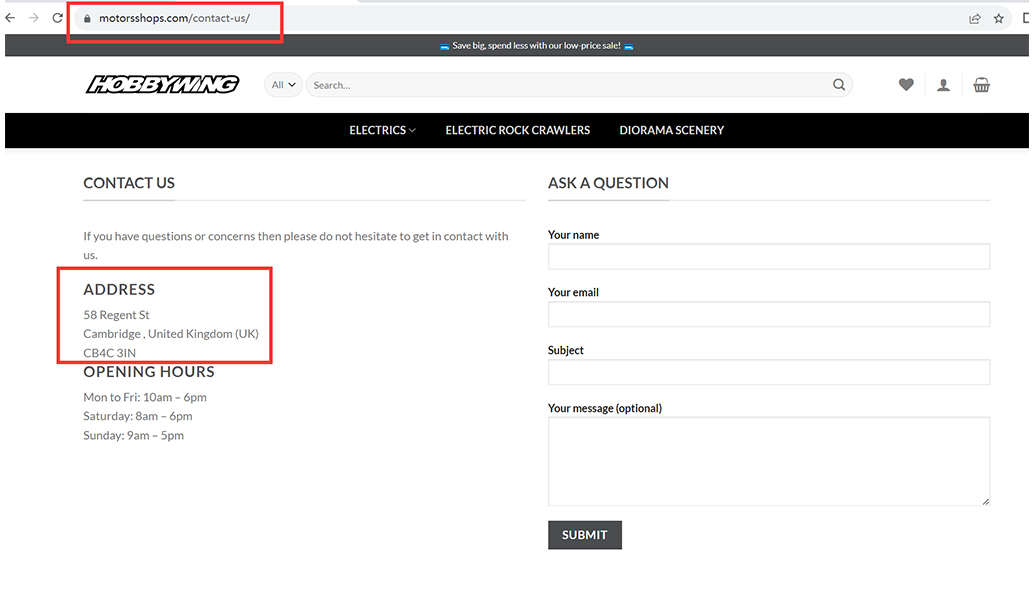This screenshot has width=1035, height=600.
Task: Expand the ELECTRICS menu
Action: [382, 130]
